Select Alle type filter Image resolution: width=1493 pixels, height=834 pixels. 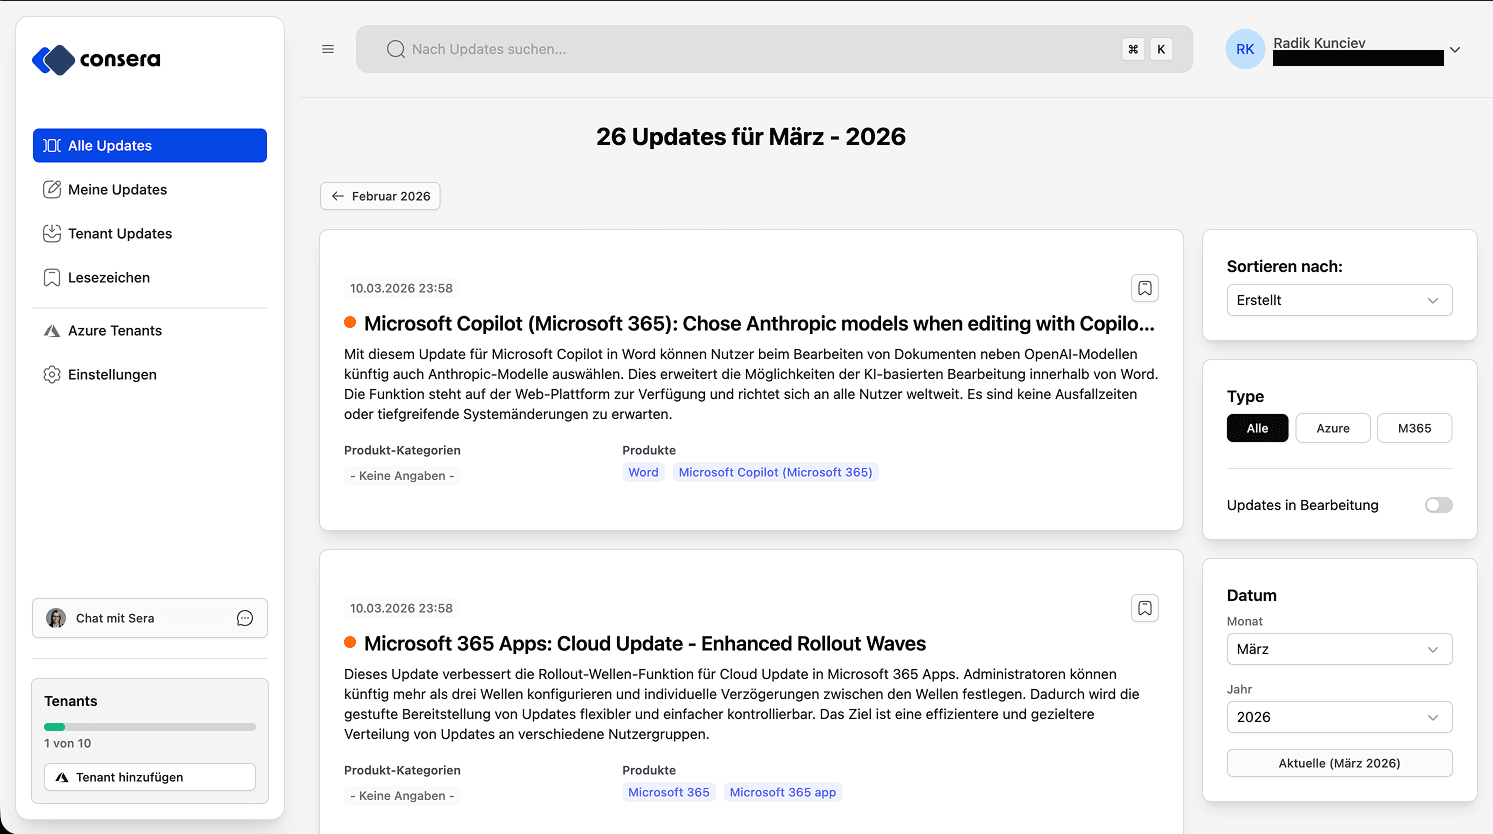[x=1258, y=428]
